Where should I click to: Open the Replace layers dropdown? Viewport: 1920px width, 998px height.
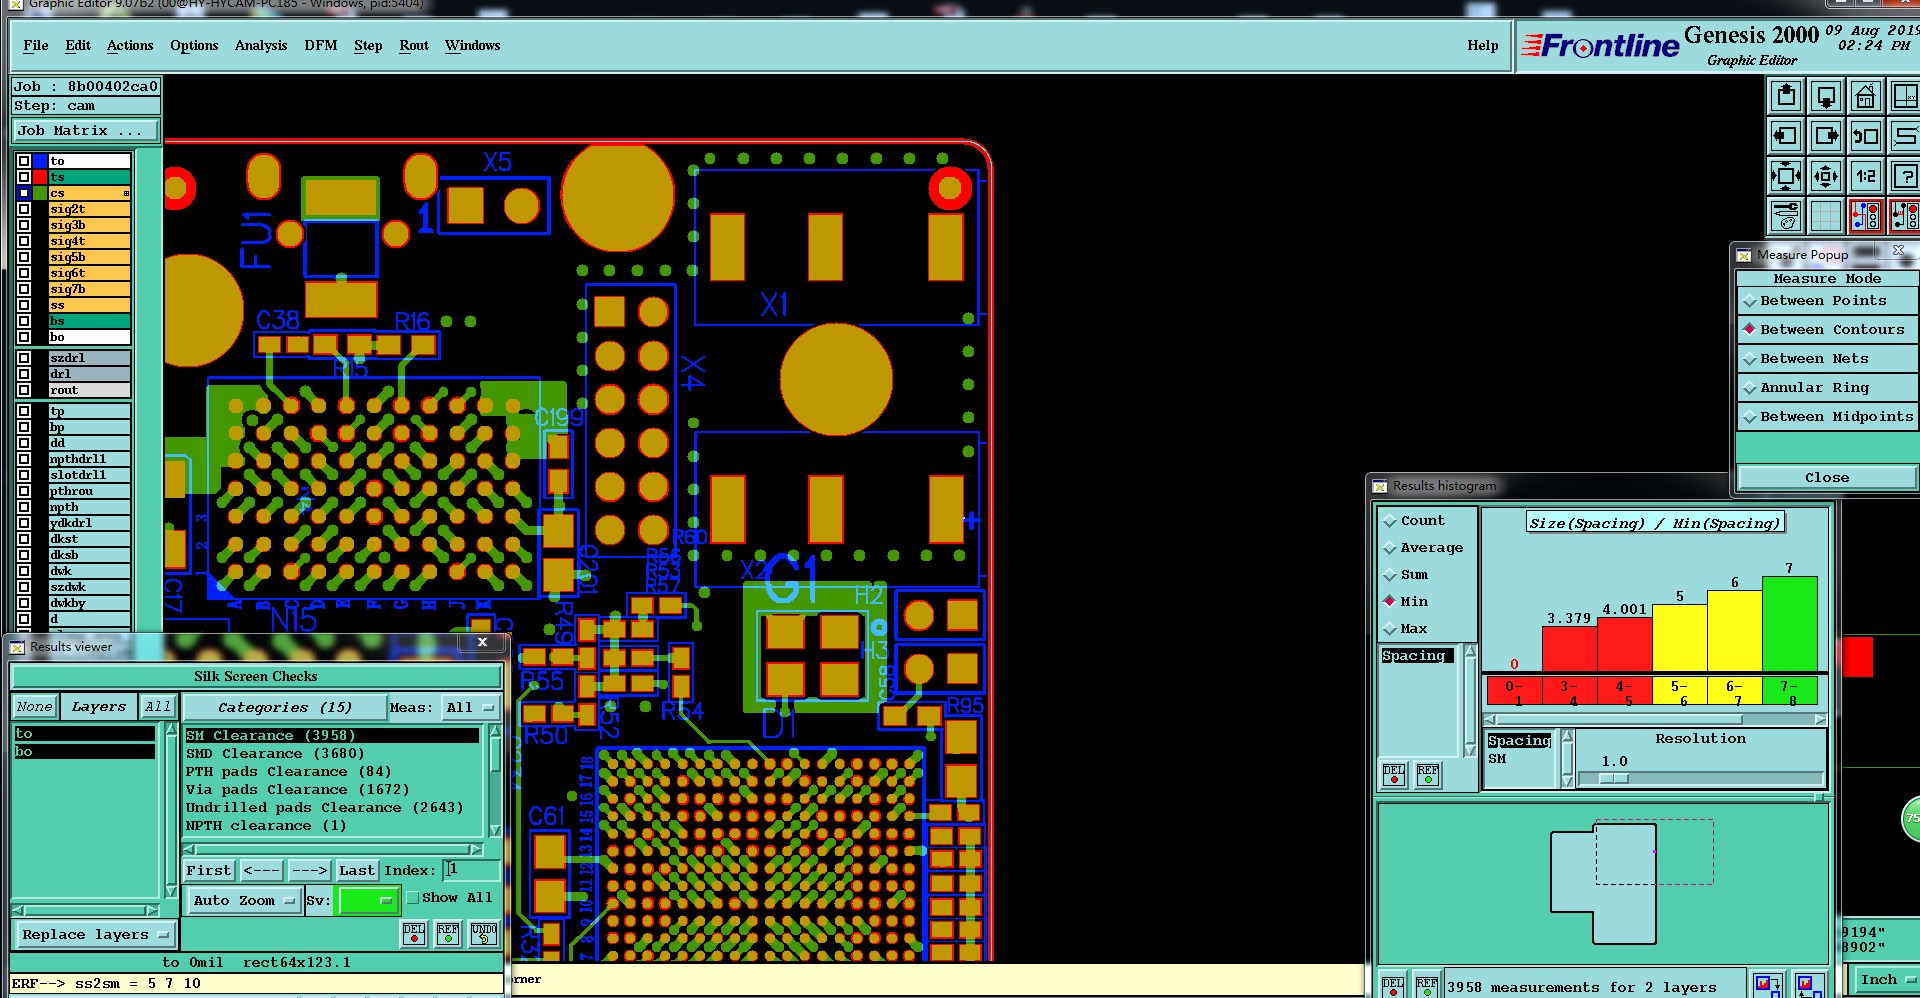click(95, 935)
